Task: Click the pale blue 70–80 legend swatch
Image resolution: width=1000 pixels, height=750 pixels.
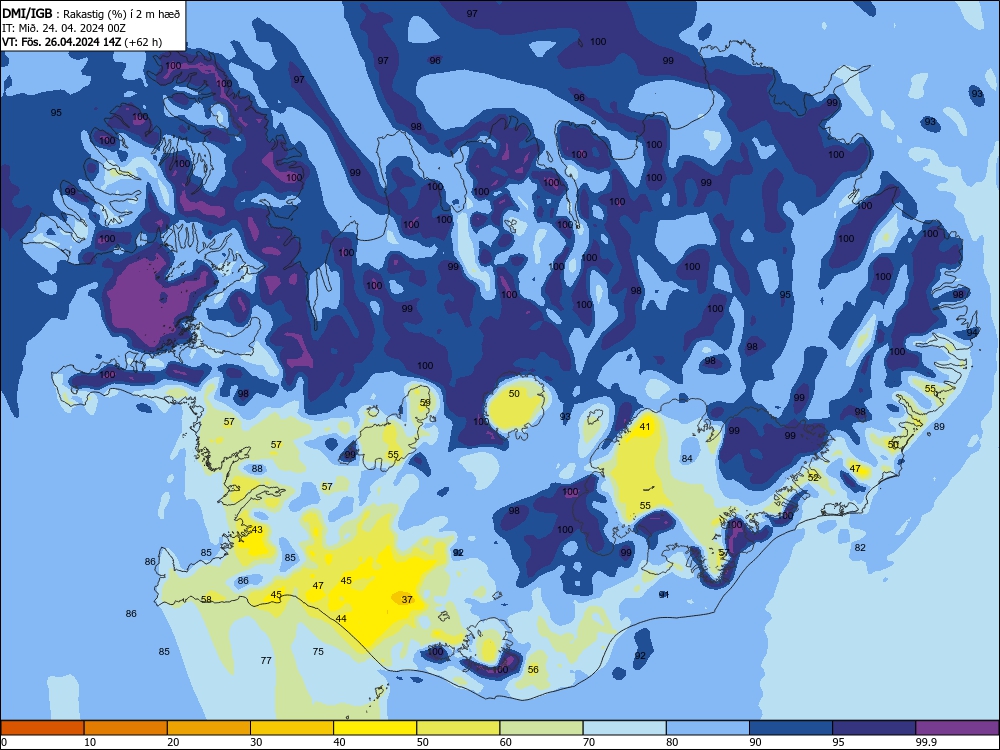Action: (625, 728)
